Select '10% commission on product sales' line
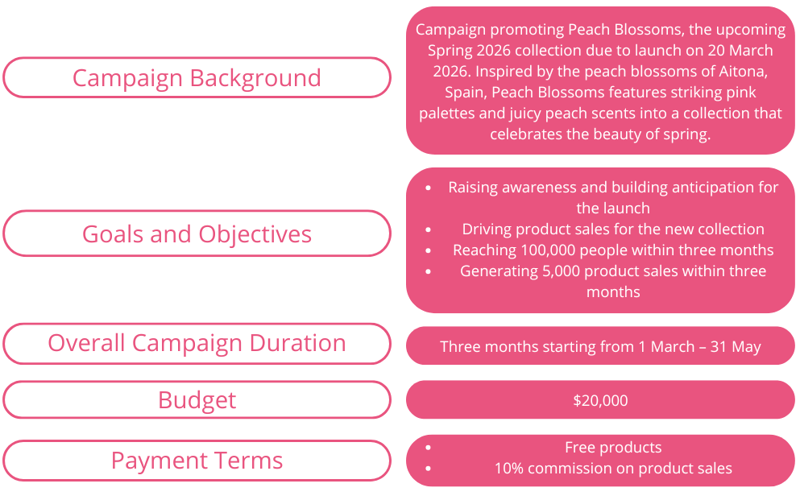 613,468
